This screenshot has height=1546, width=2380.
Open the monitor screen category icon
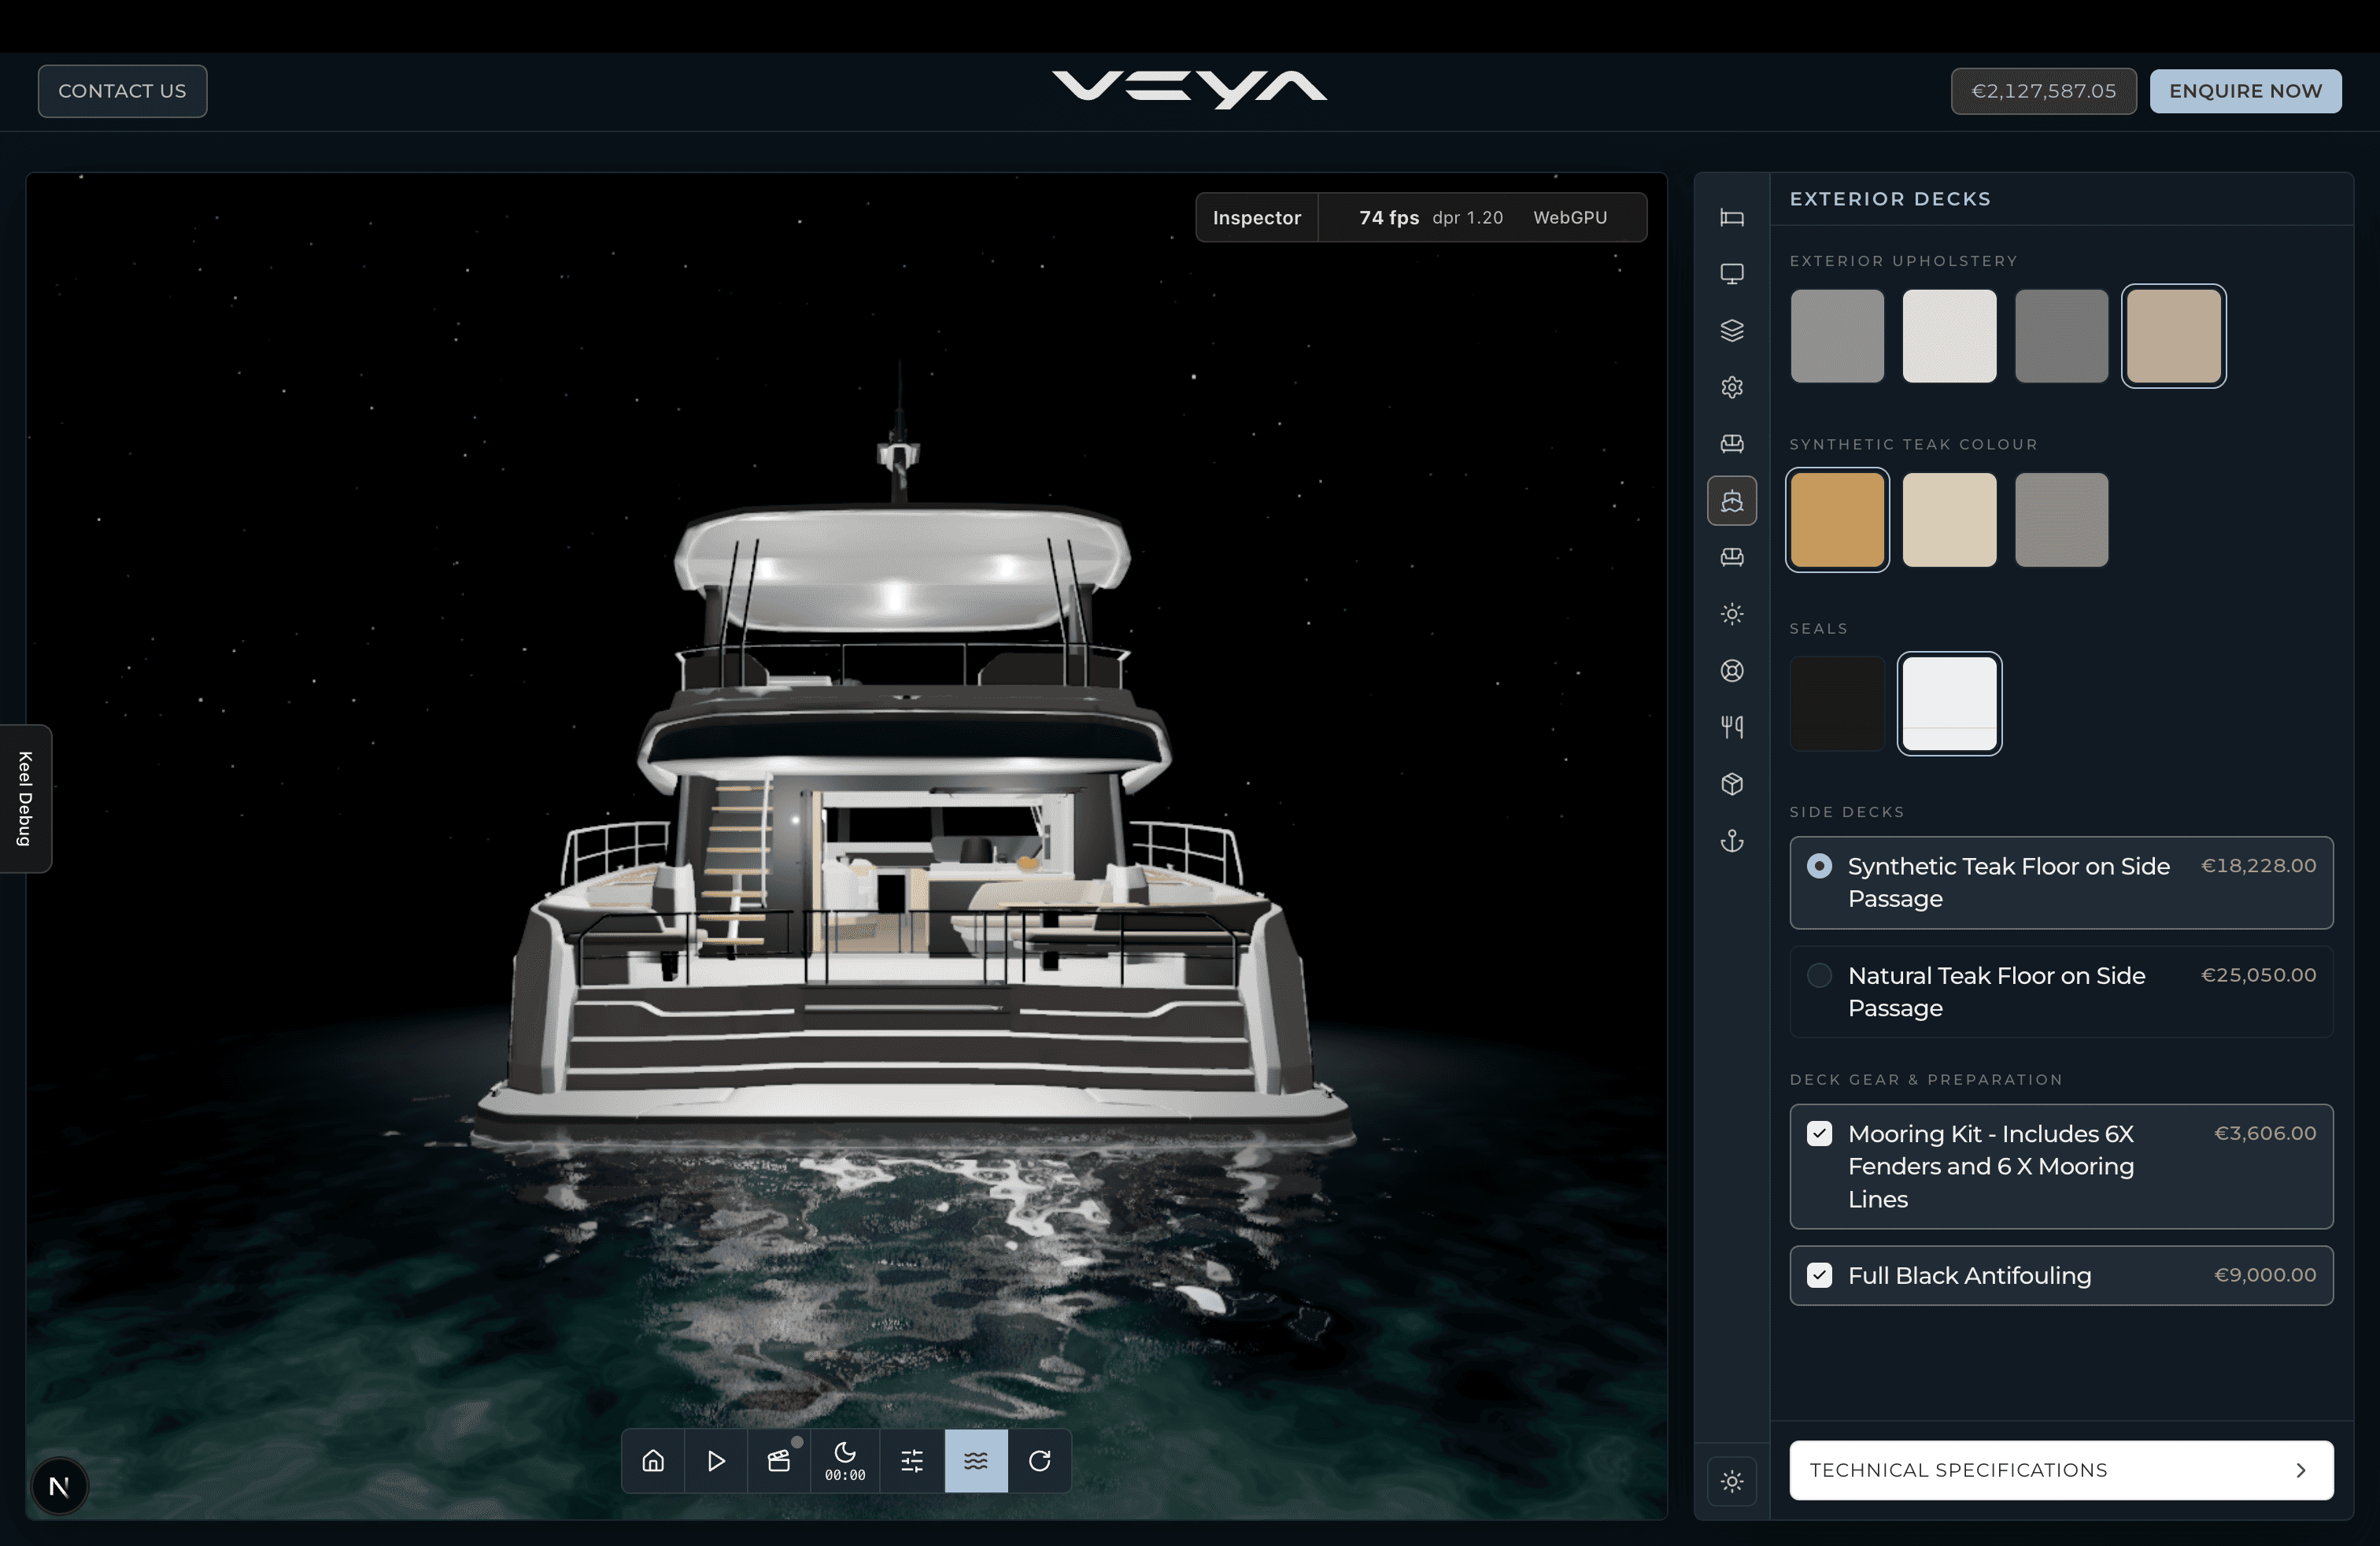pos(1732,274)
